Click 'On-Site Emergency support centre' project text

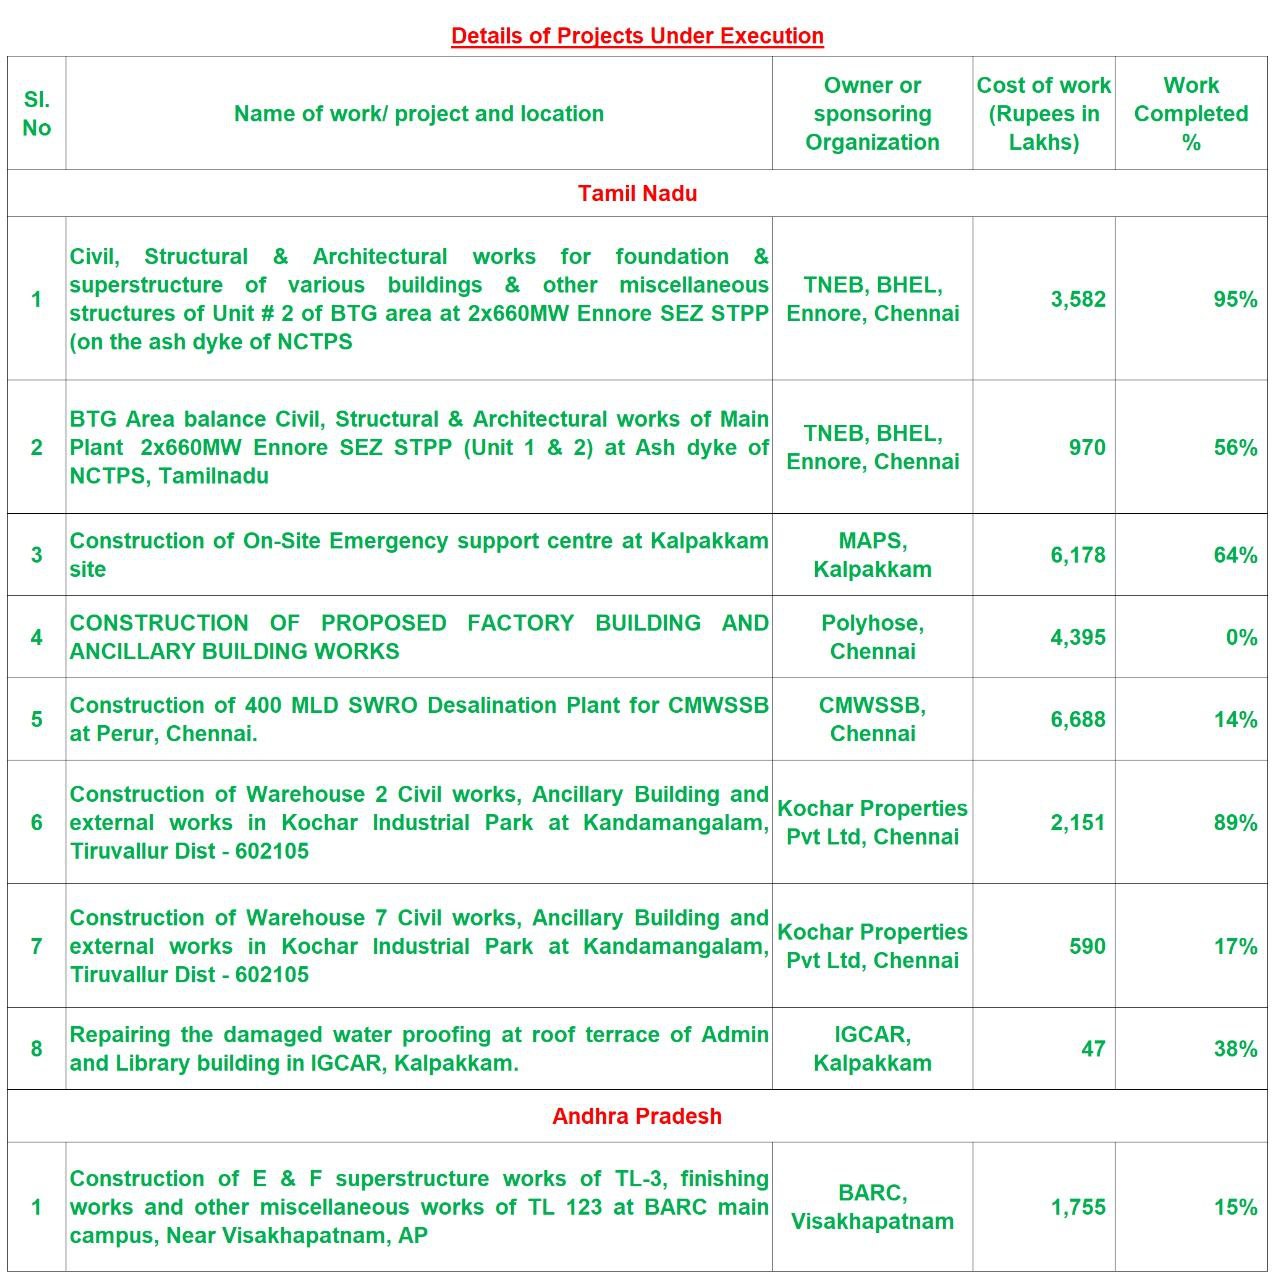pyautogui.click(x=419, y=555)
